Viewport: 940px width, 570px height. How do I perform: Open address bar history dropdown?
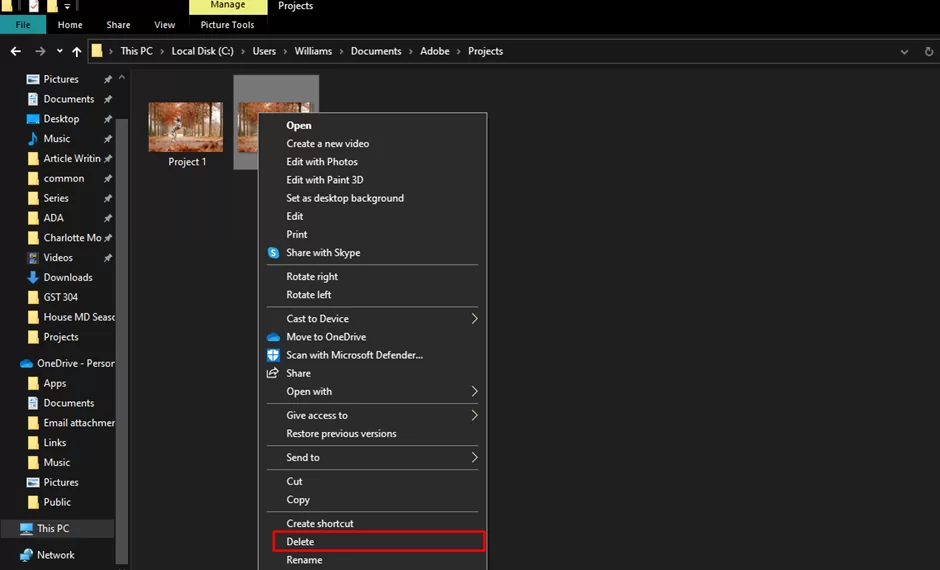(904, 52)
